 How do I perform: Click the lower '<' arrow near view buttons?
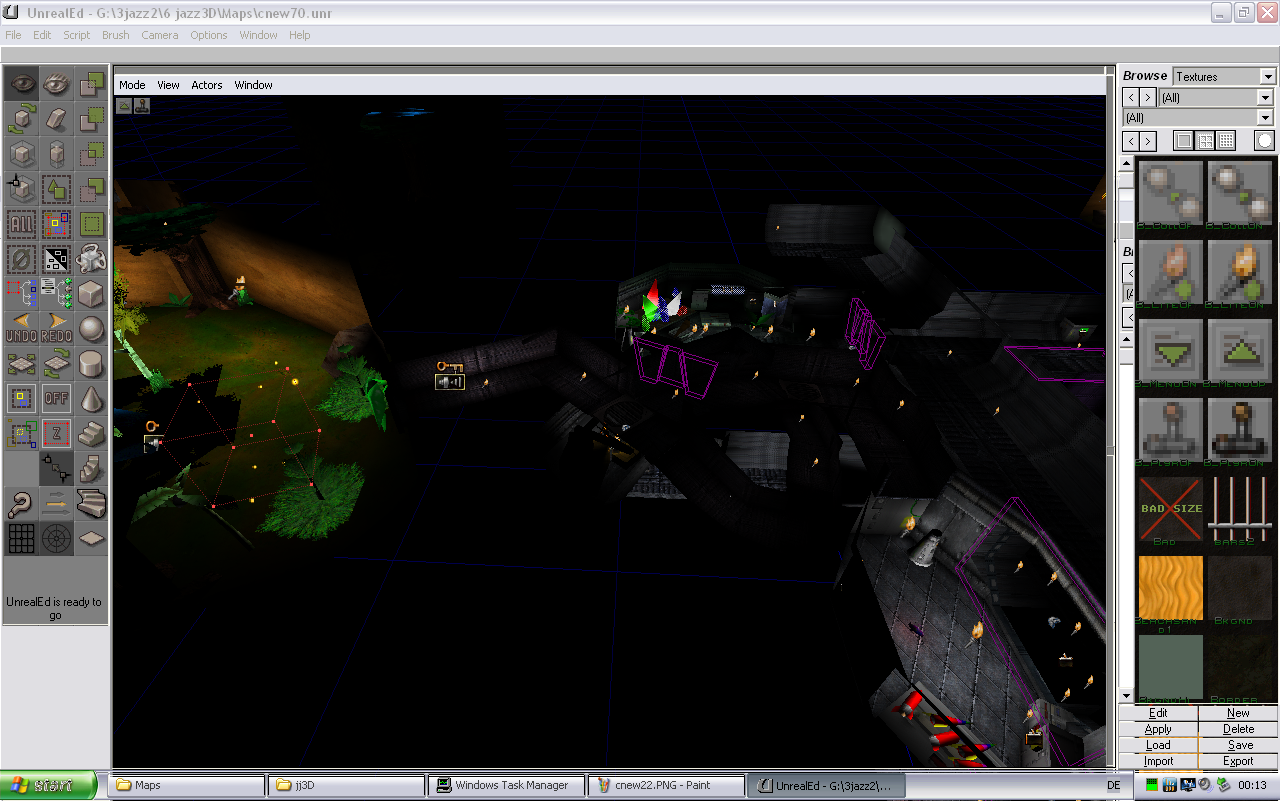[x=1130, y=141]
